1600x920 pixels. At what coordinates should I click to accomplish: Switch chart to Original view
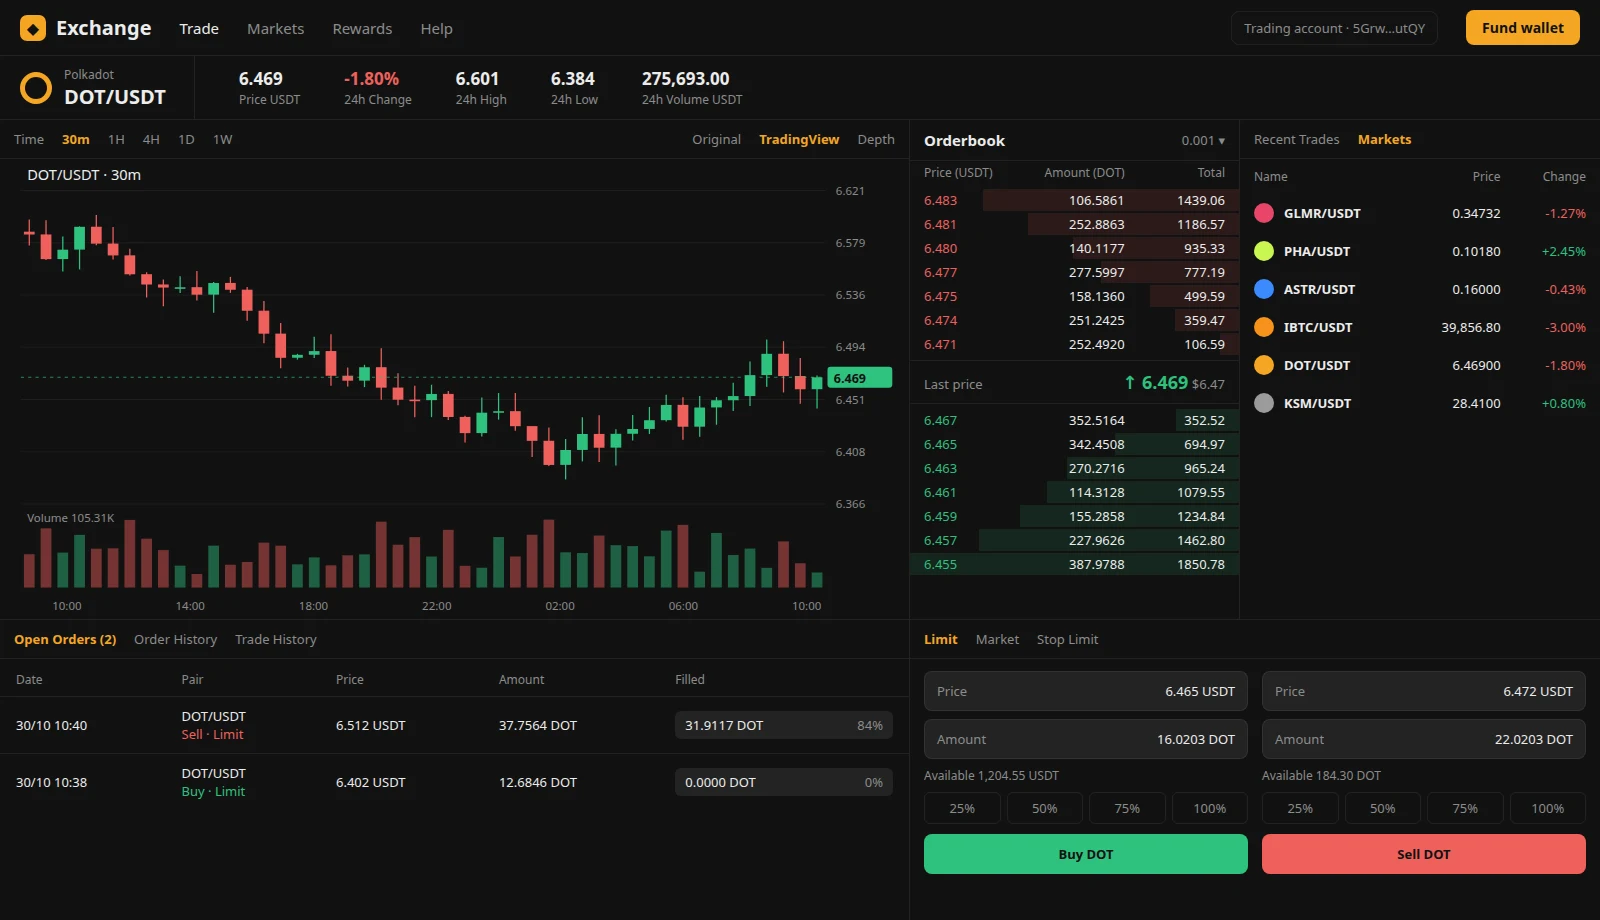pos(716,140)
